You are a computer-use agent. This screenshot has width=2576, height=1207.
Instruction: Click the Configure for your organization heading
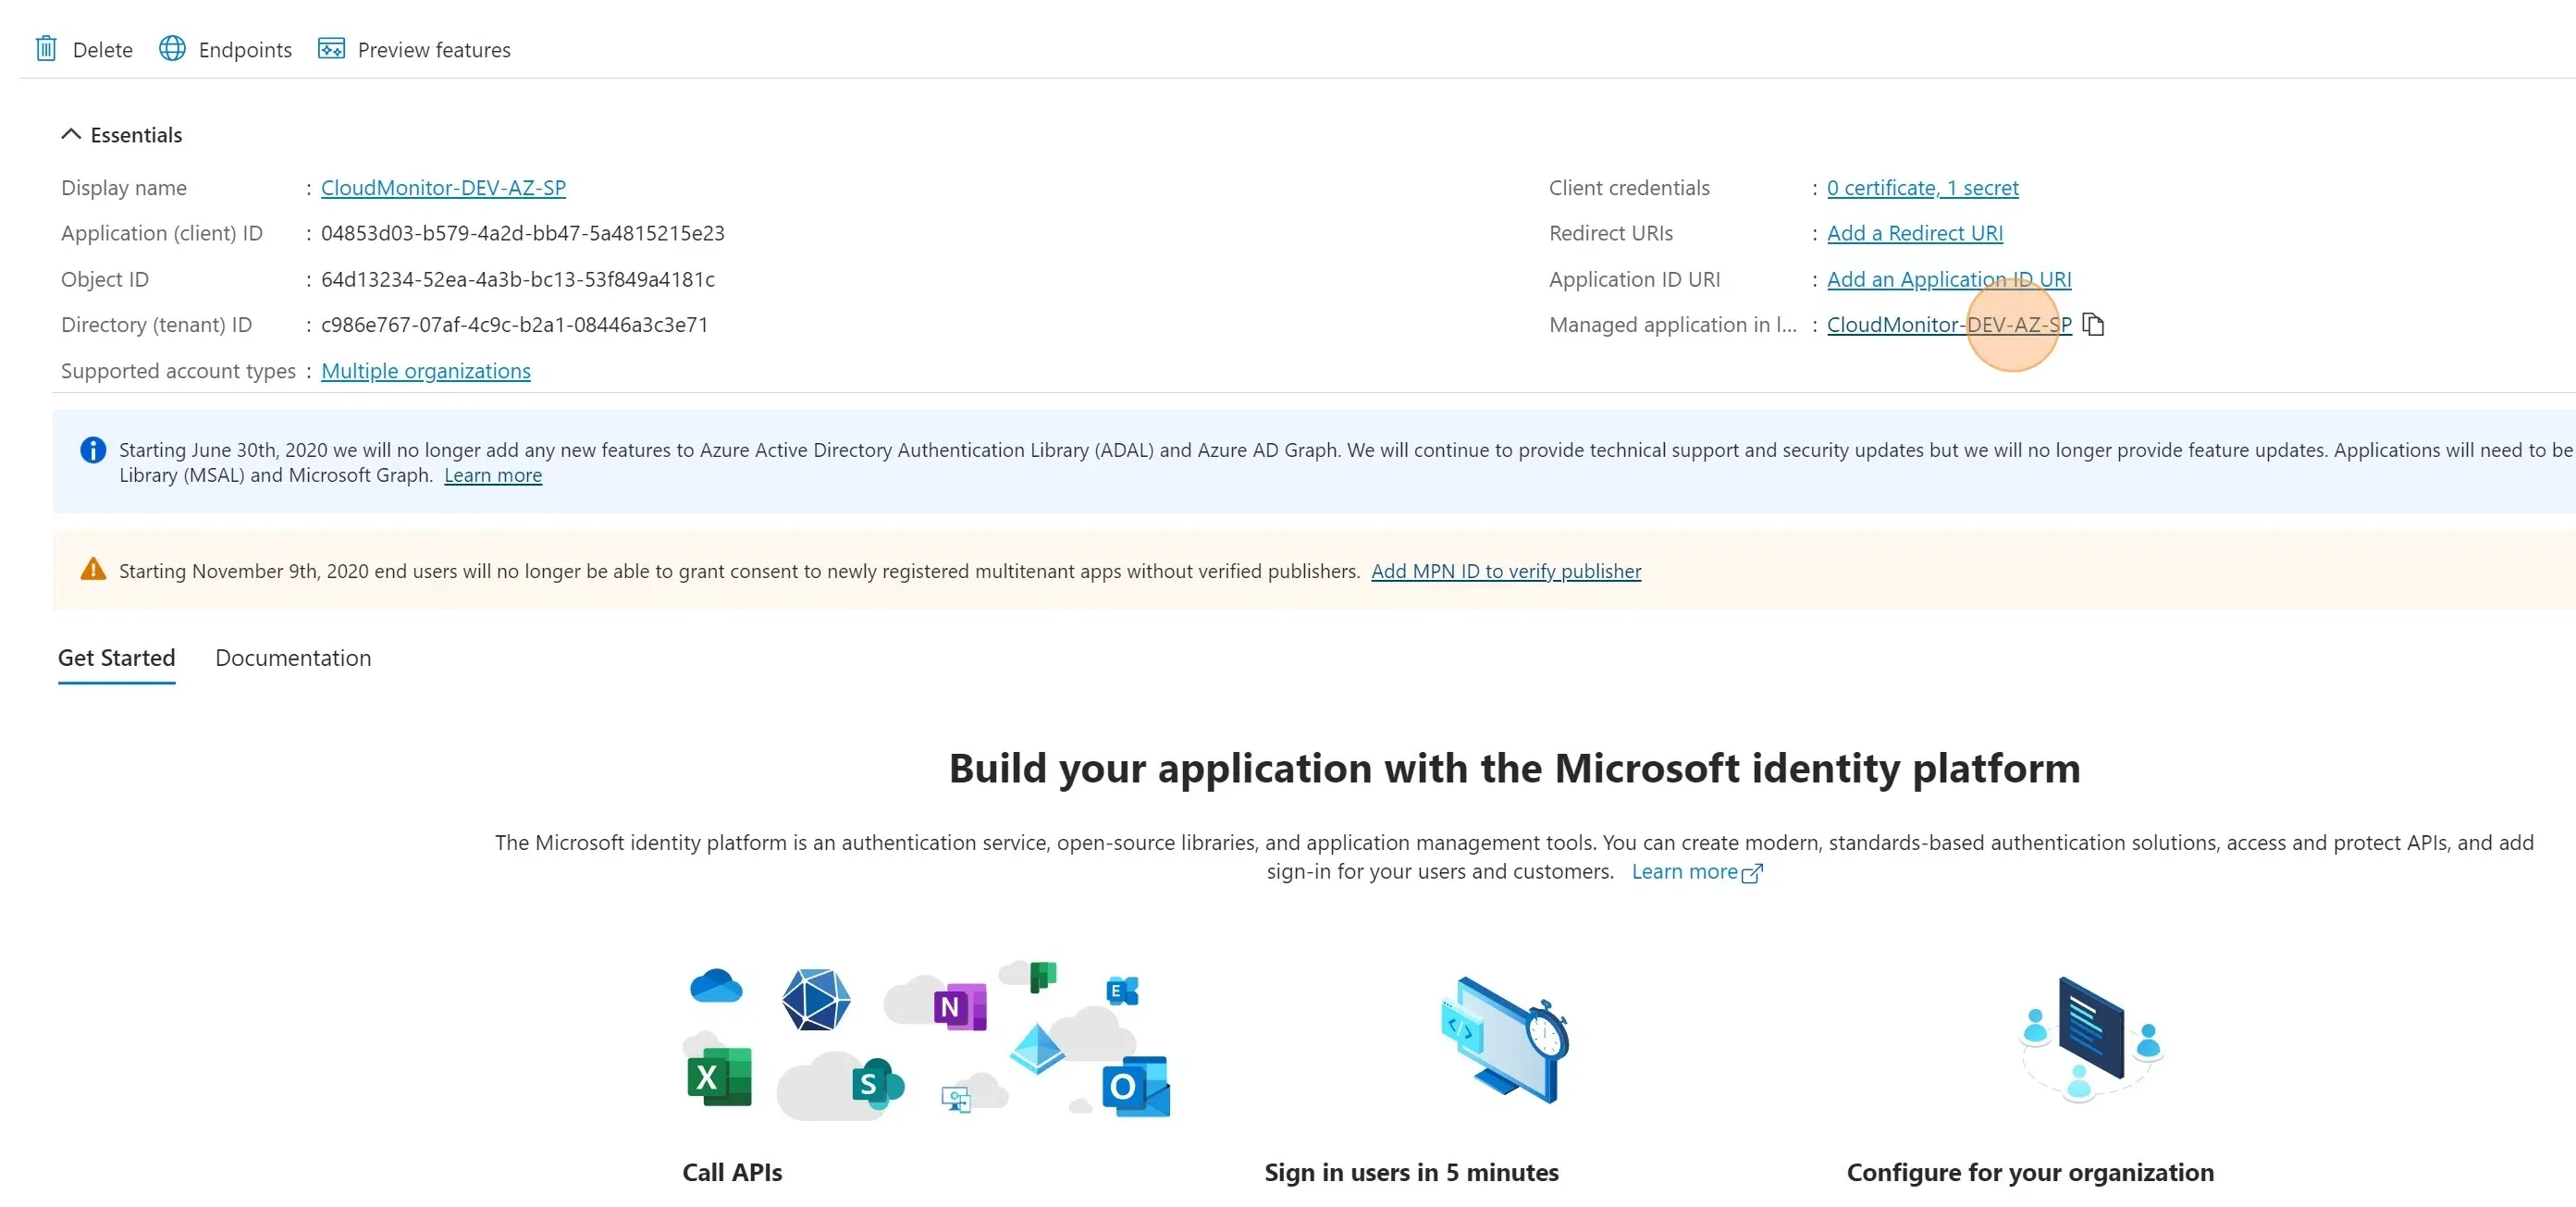2030,1172
